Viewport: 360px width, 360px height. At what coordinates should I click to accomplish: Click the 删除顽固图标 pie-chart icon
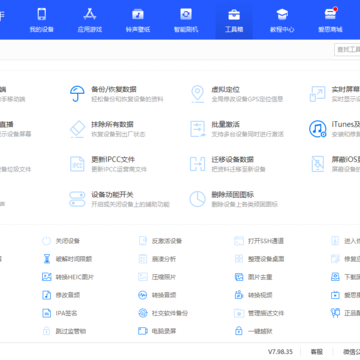(x=197, y=199)
